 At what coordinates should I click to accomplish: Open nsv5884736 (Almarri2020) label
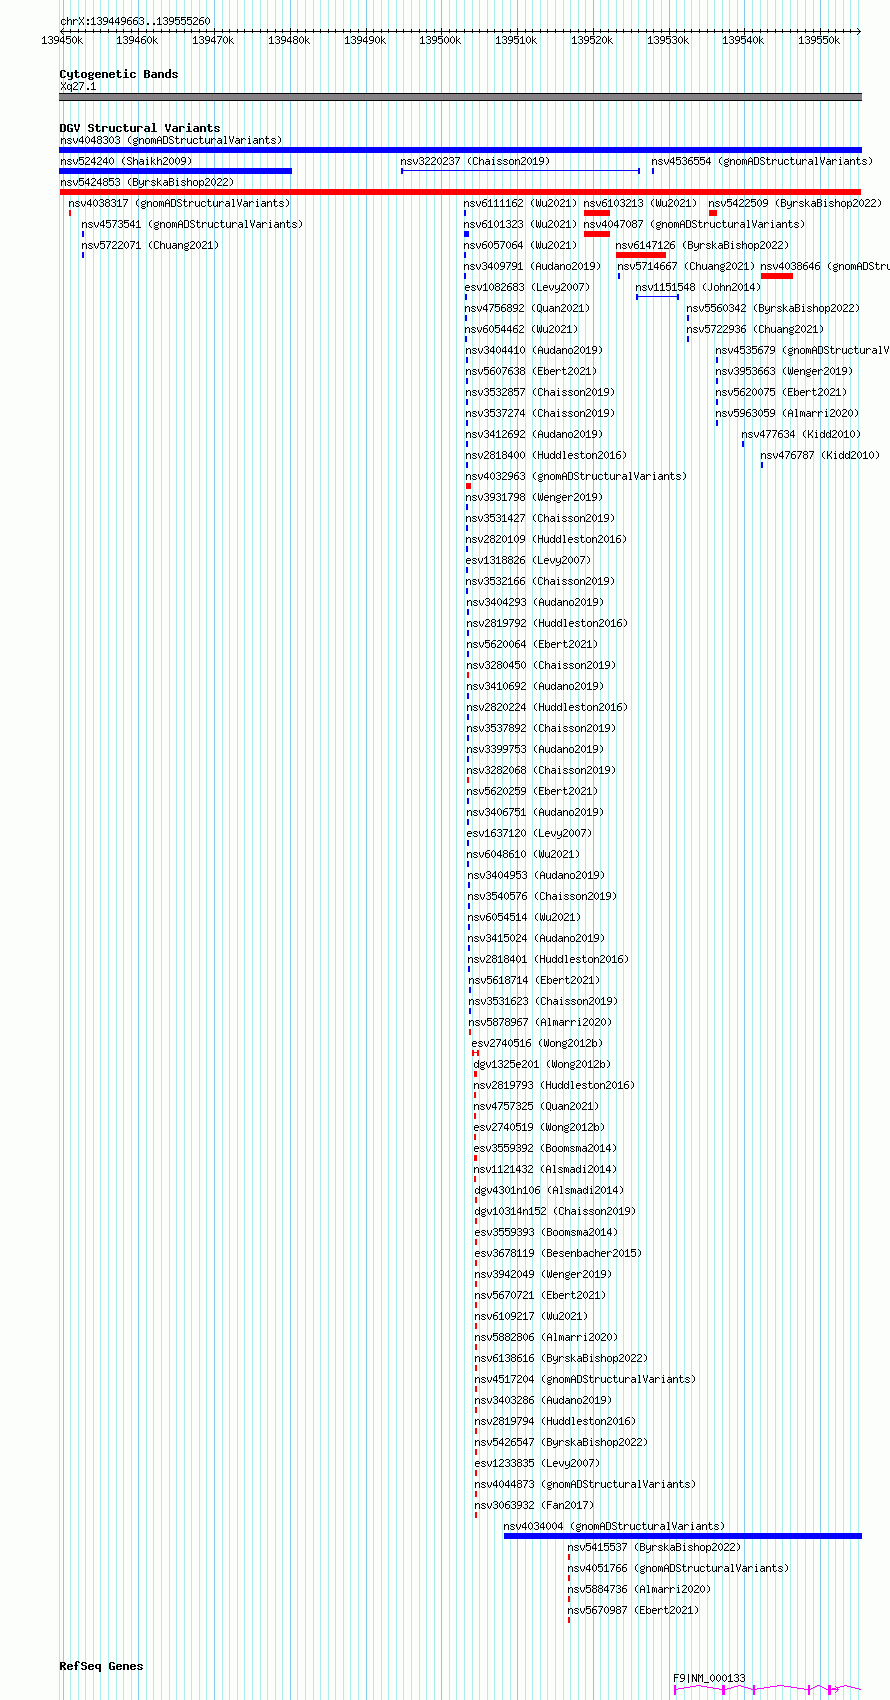click(639, 1589)
